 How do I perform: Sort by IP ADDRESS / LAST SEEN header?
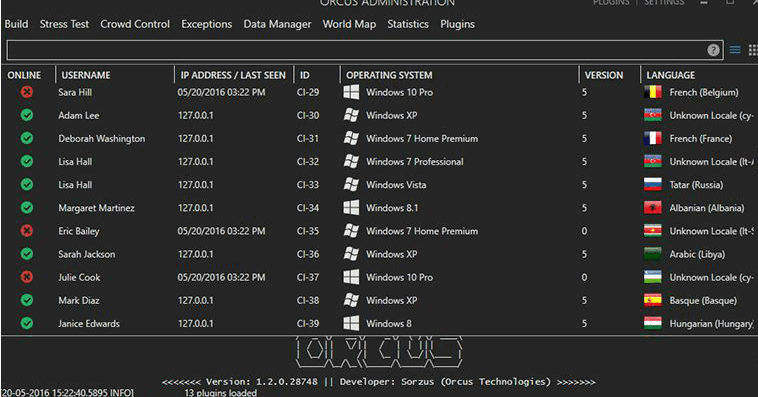233,75
